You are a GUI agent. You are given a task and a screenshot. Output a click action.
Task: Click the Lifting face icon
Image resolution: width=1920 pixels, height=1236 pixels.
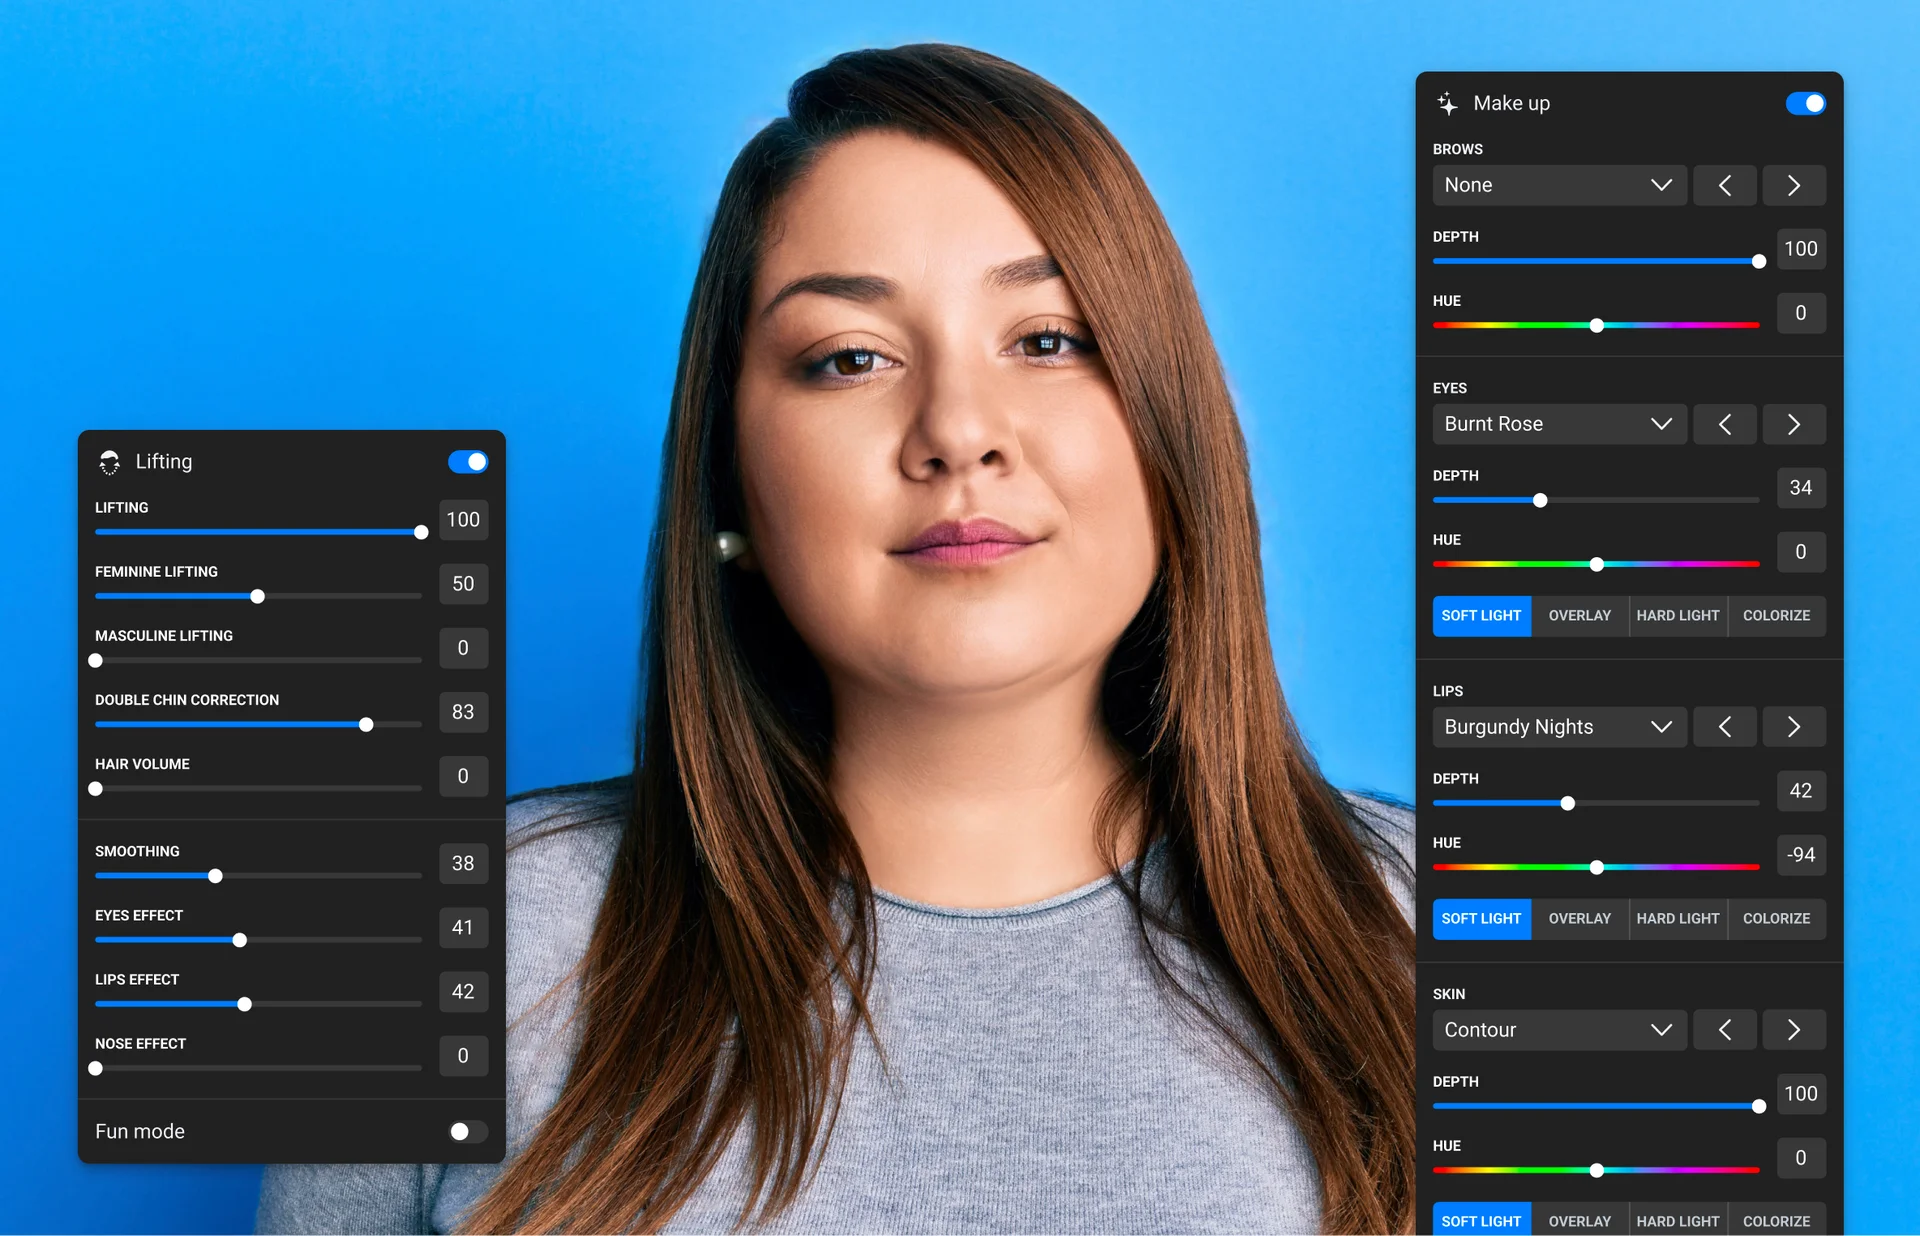point(109,461)
